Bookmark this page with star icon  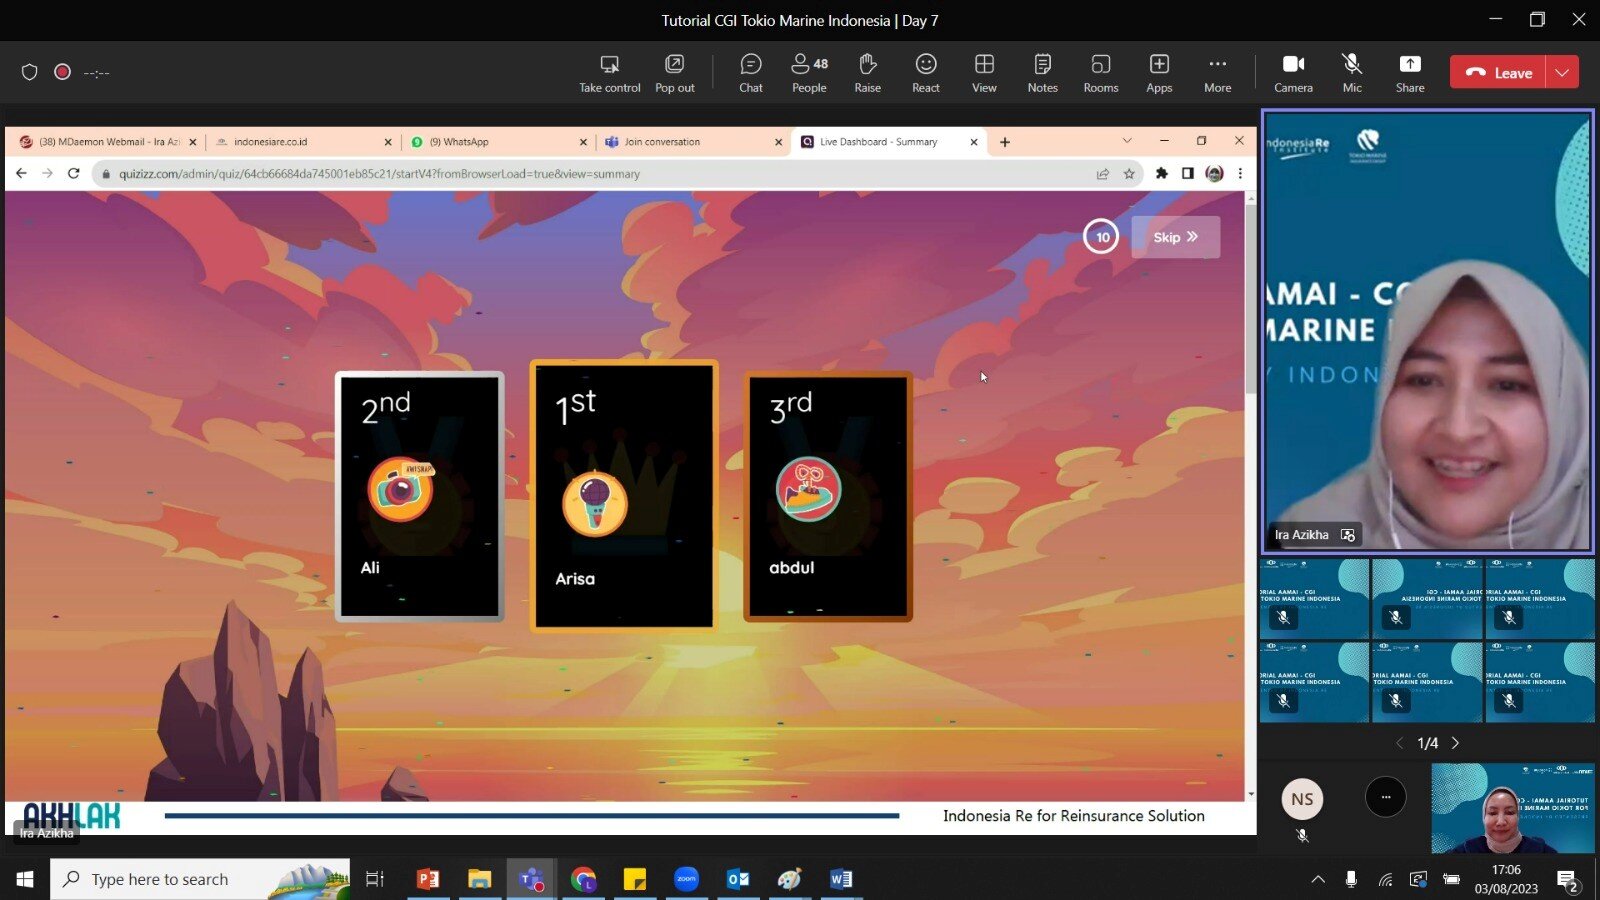click(x=1129, y=174)
